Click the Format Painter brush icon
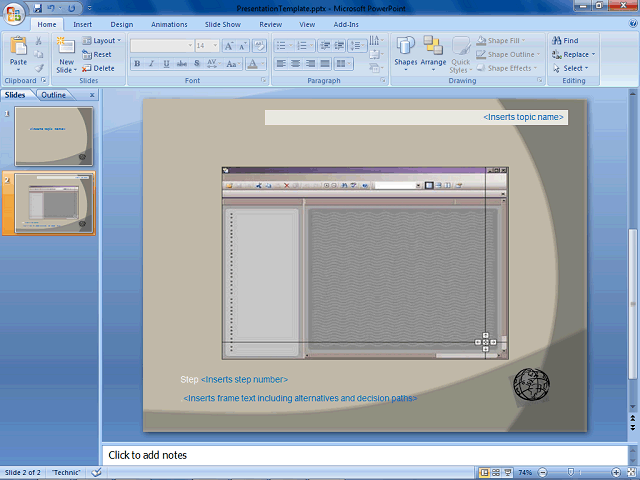 [38, 68]
